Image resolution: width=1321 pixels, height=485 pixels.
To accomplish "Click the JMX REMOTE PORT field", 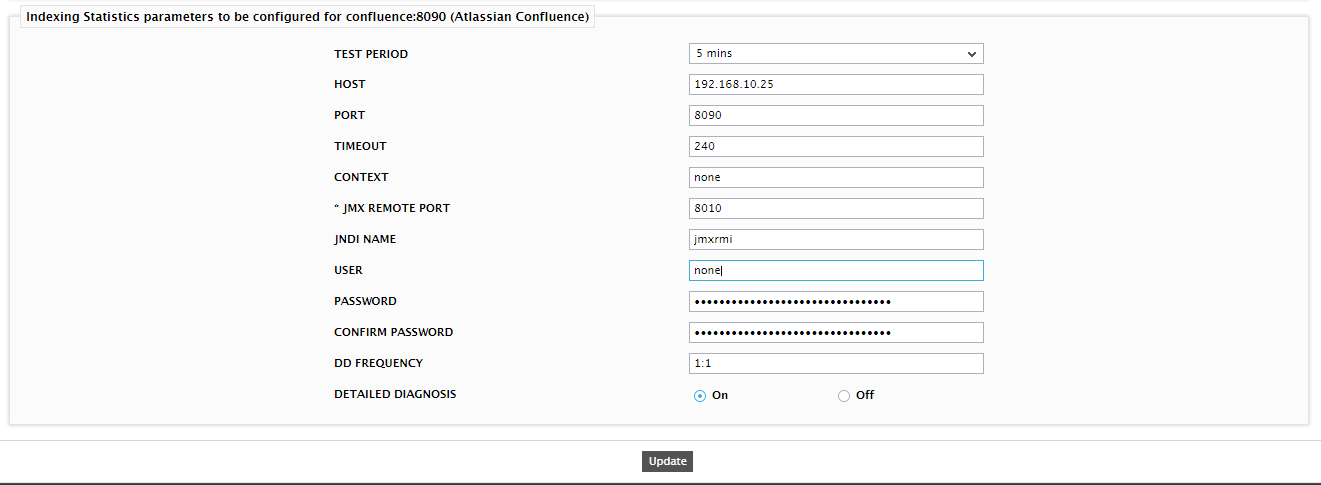I will pos(836,209).
